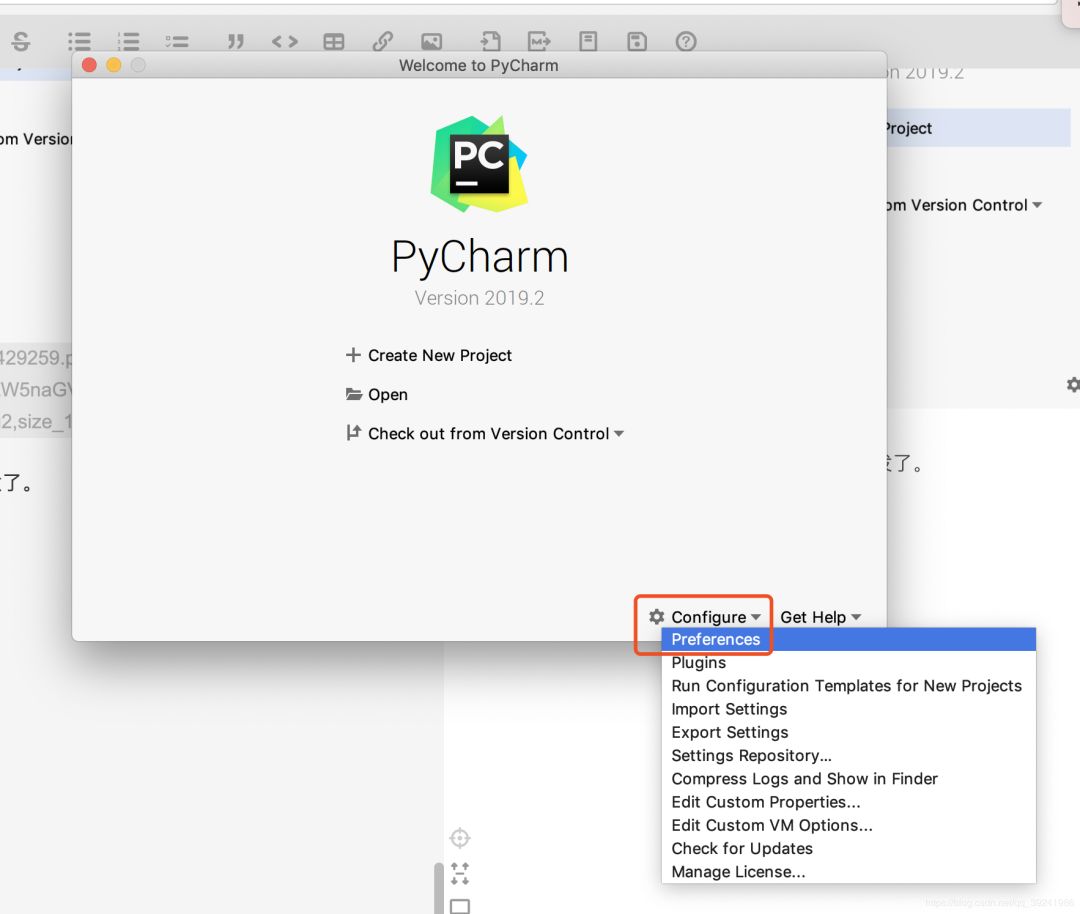Choose Compress Logs and Show in Finder

pyautogui.click(x=849, y=779)
